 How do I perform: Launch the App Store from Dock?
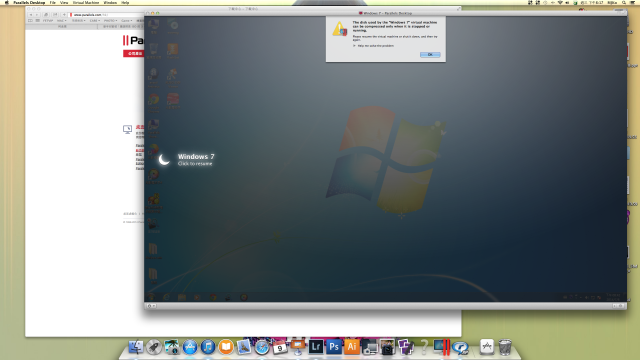[190, 347]
